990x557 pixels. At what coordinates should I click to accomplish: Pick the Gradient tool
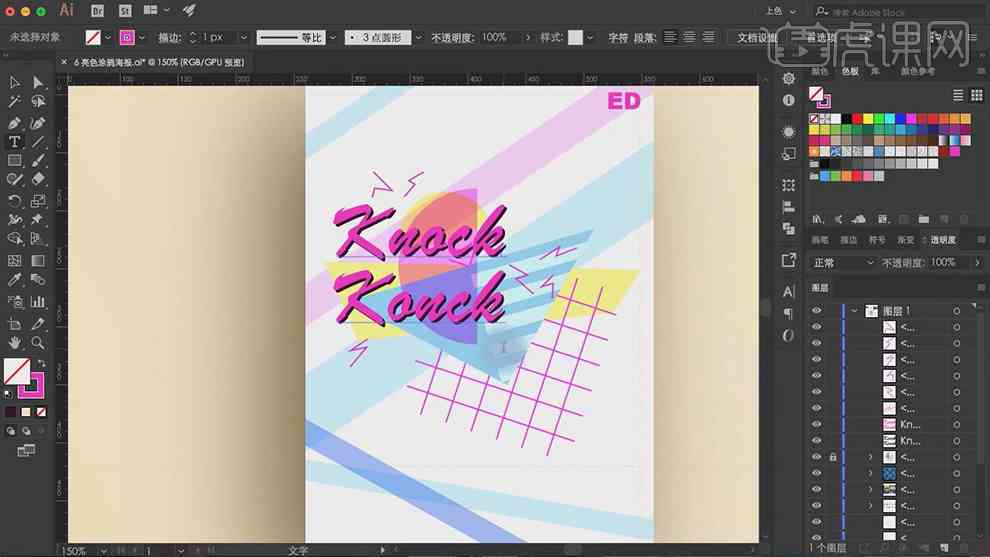[x=38, y=260]
